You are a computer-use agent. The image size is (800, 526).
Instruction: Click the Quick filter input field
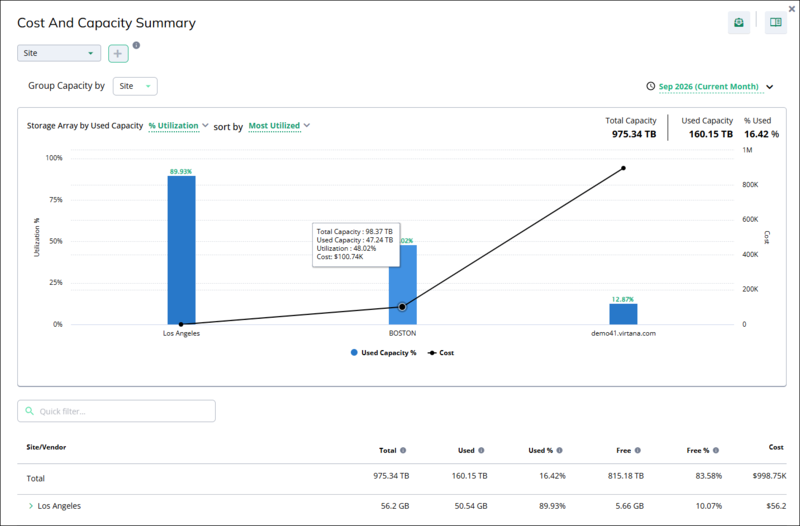(x=116, y=411)
